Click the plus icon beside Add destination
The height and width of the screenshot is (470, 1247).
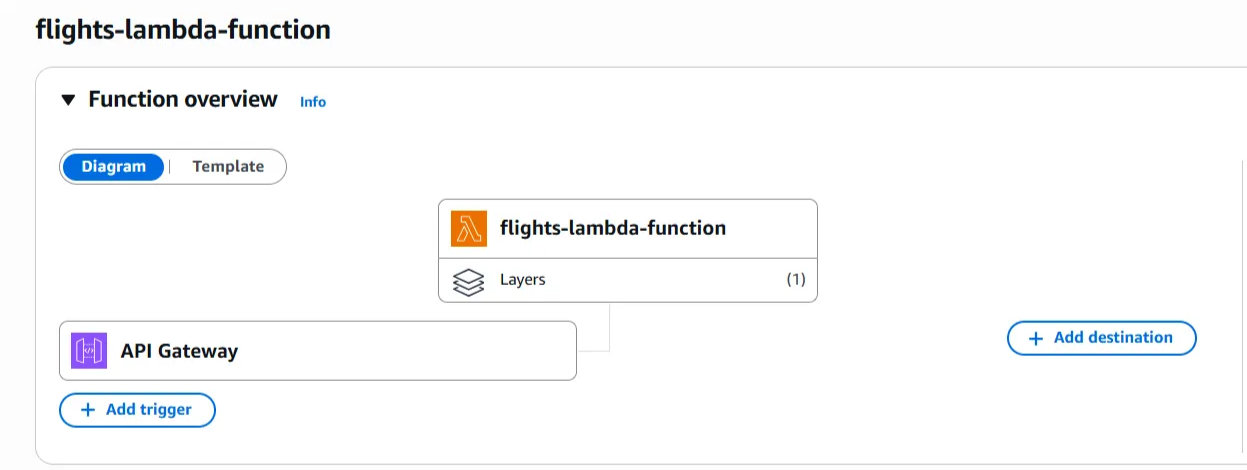(x=1036, y=338)
